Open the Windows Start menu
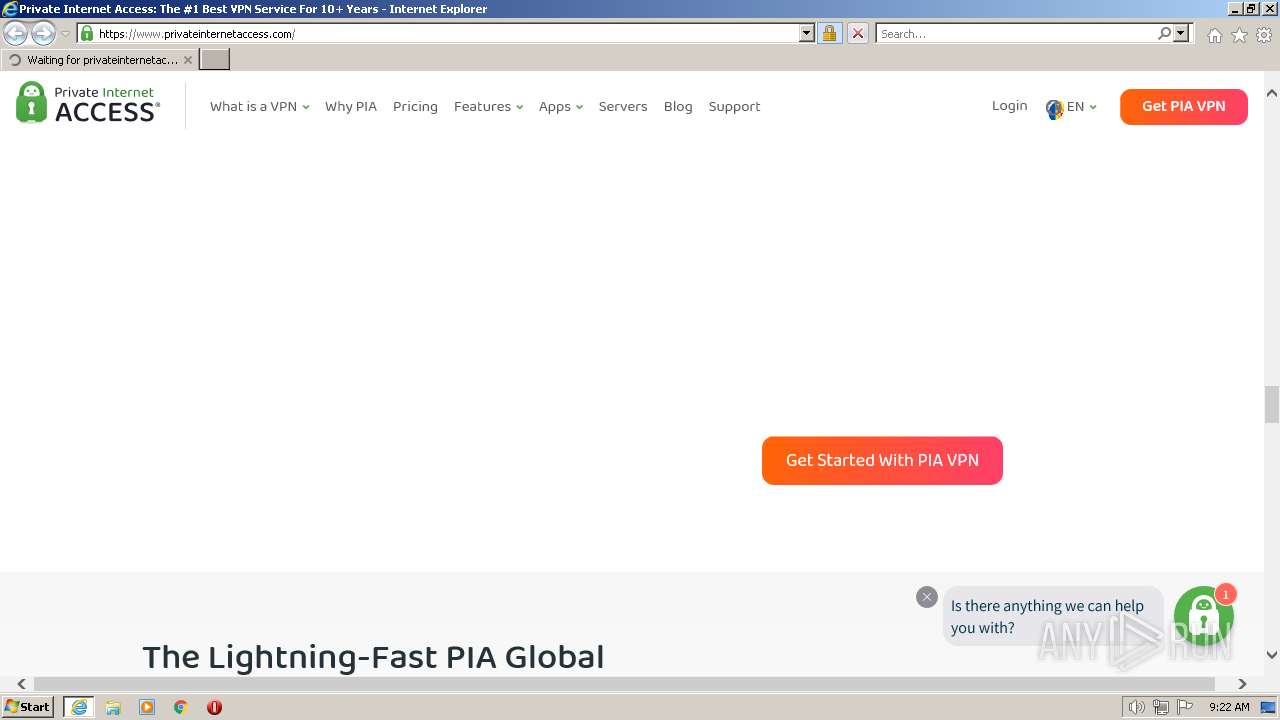 pyautogui.click(x=28, y=707)
